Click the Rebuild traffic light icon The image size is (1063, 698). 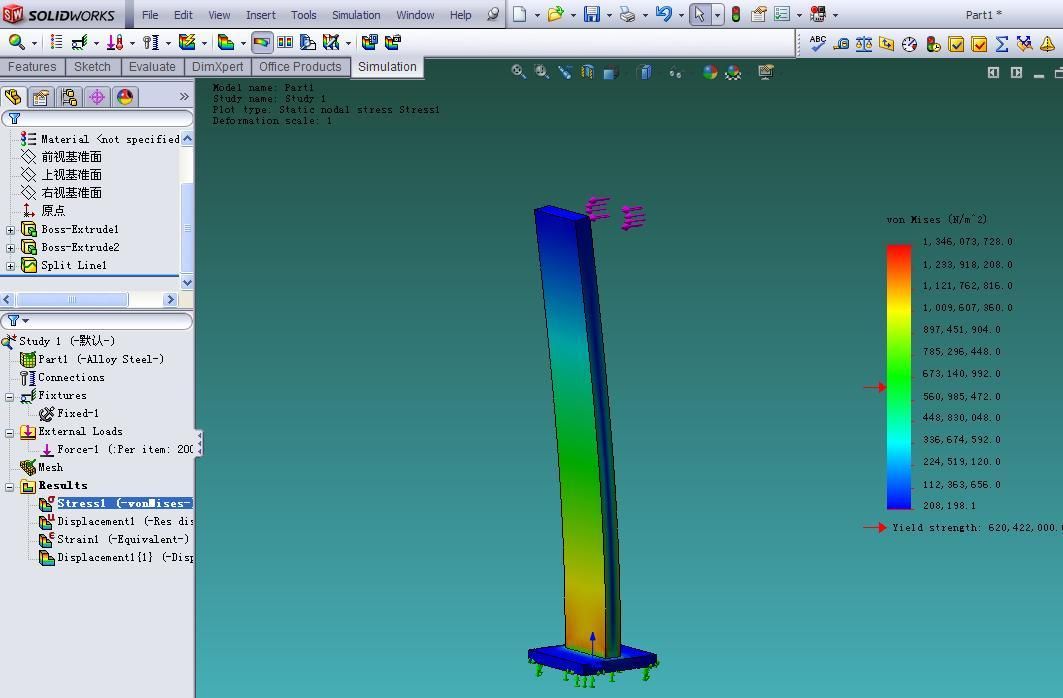tap(736, 15)
